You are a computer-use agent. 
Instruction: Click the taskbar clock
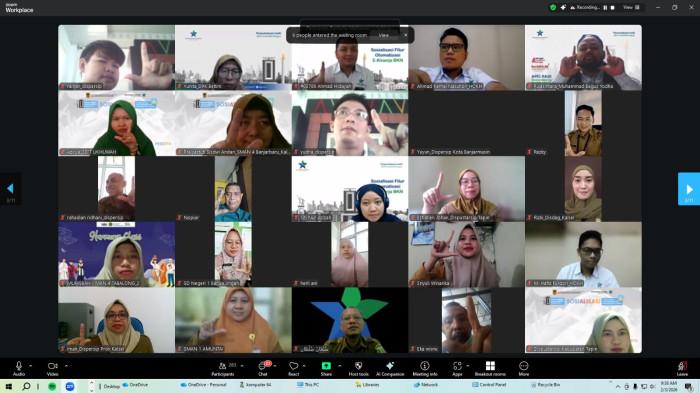pos(668,386)
